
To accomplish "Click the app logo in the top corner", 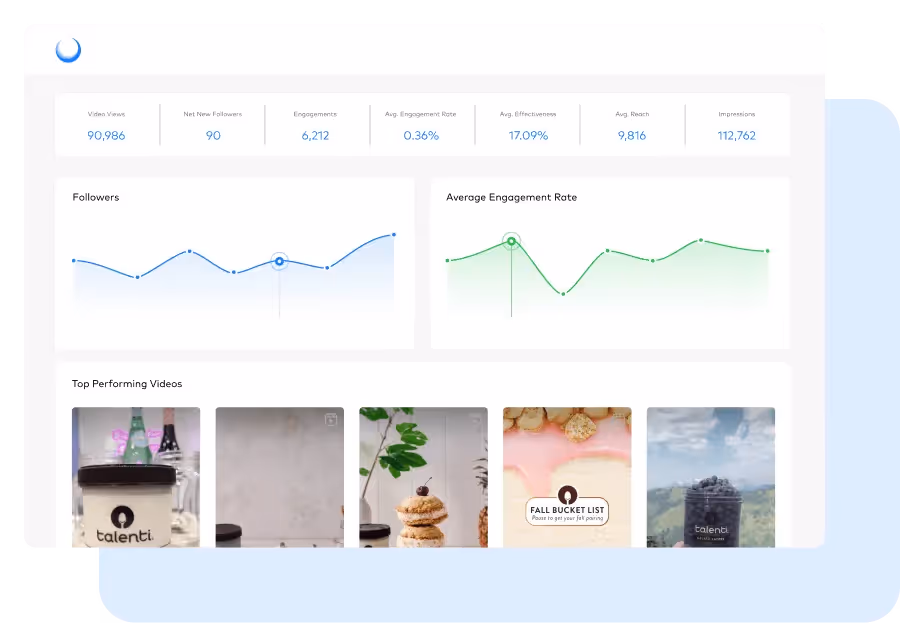I will (67, 48).
